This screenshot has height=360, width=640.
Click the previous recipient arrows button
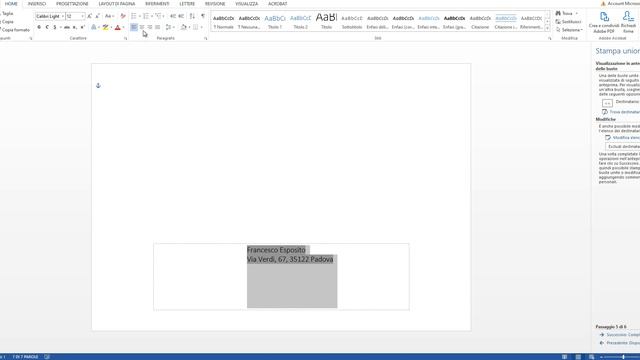click(x=607, y=103)
